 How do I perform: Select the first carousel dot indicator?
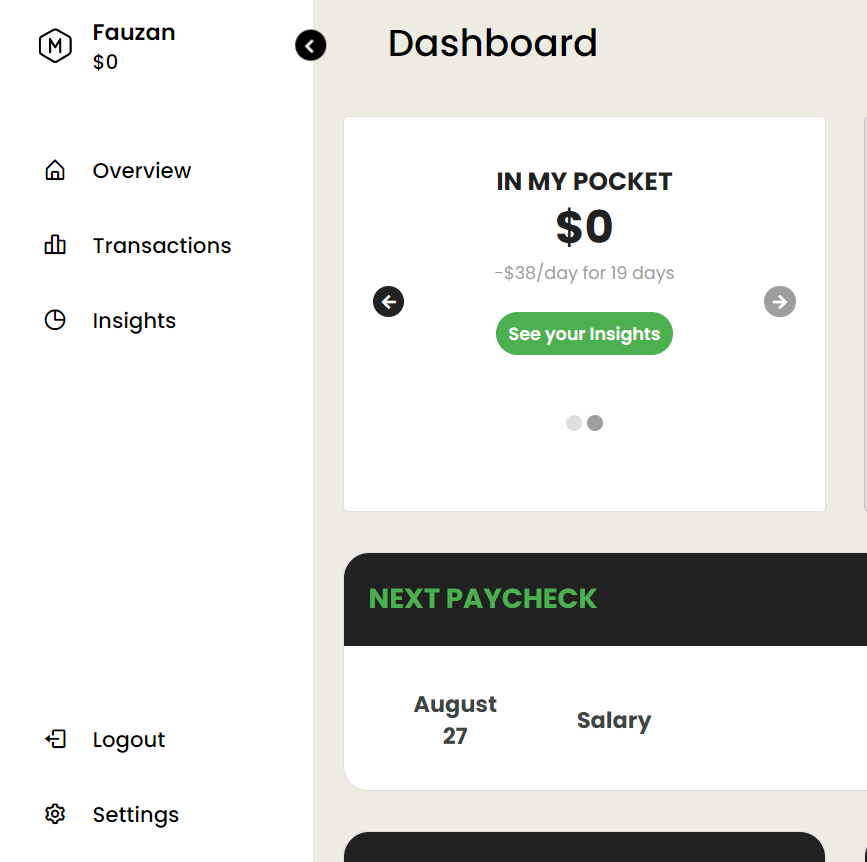(x=574, y=423)
